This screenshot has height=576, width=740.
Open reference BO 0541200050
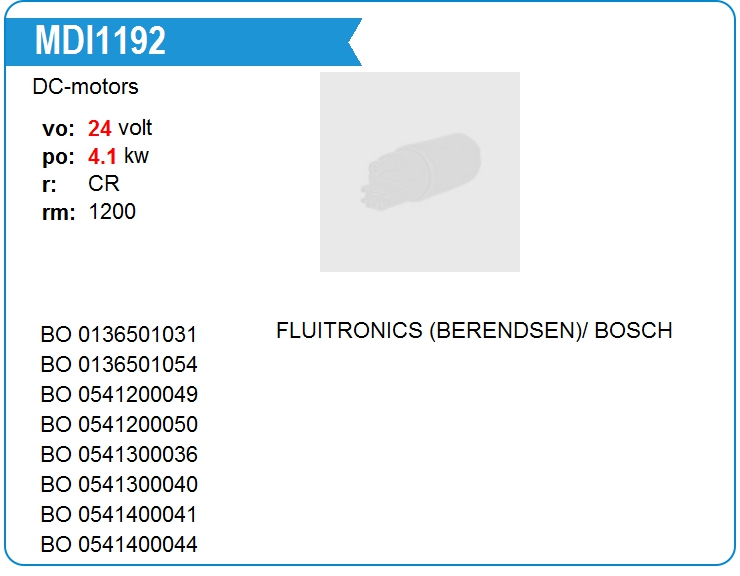click(x=119, y=424)
